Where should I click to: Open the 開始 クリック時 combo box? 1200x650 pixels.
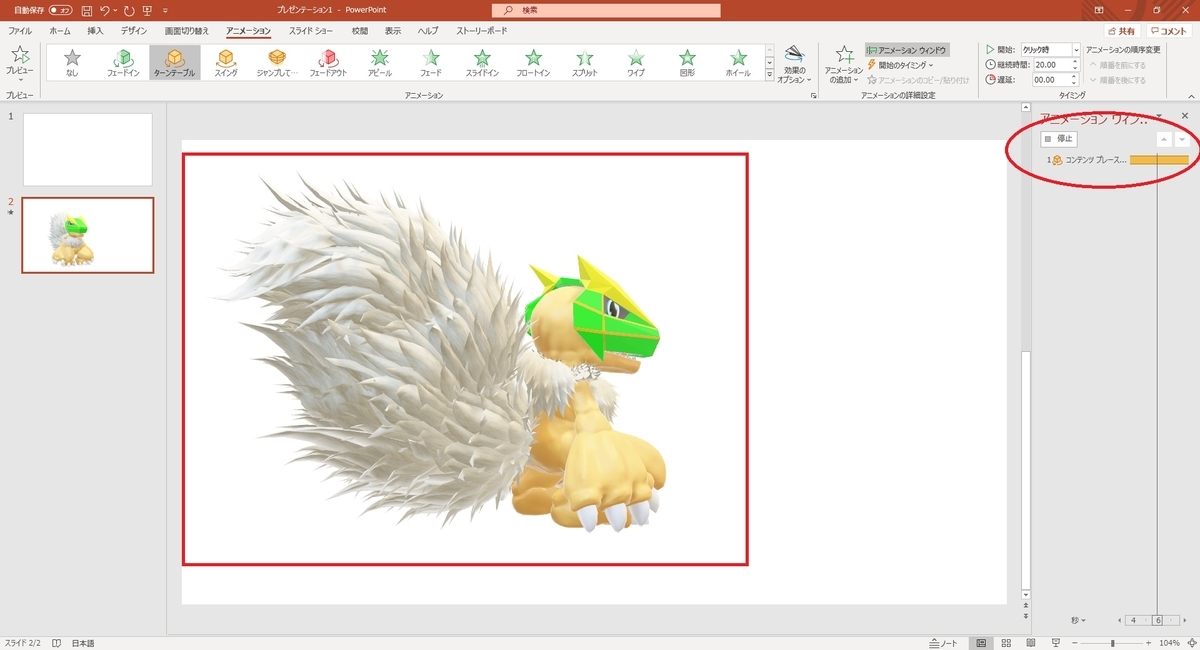(x=1051, y=49)
